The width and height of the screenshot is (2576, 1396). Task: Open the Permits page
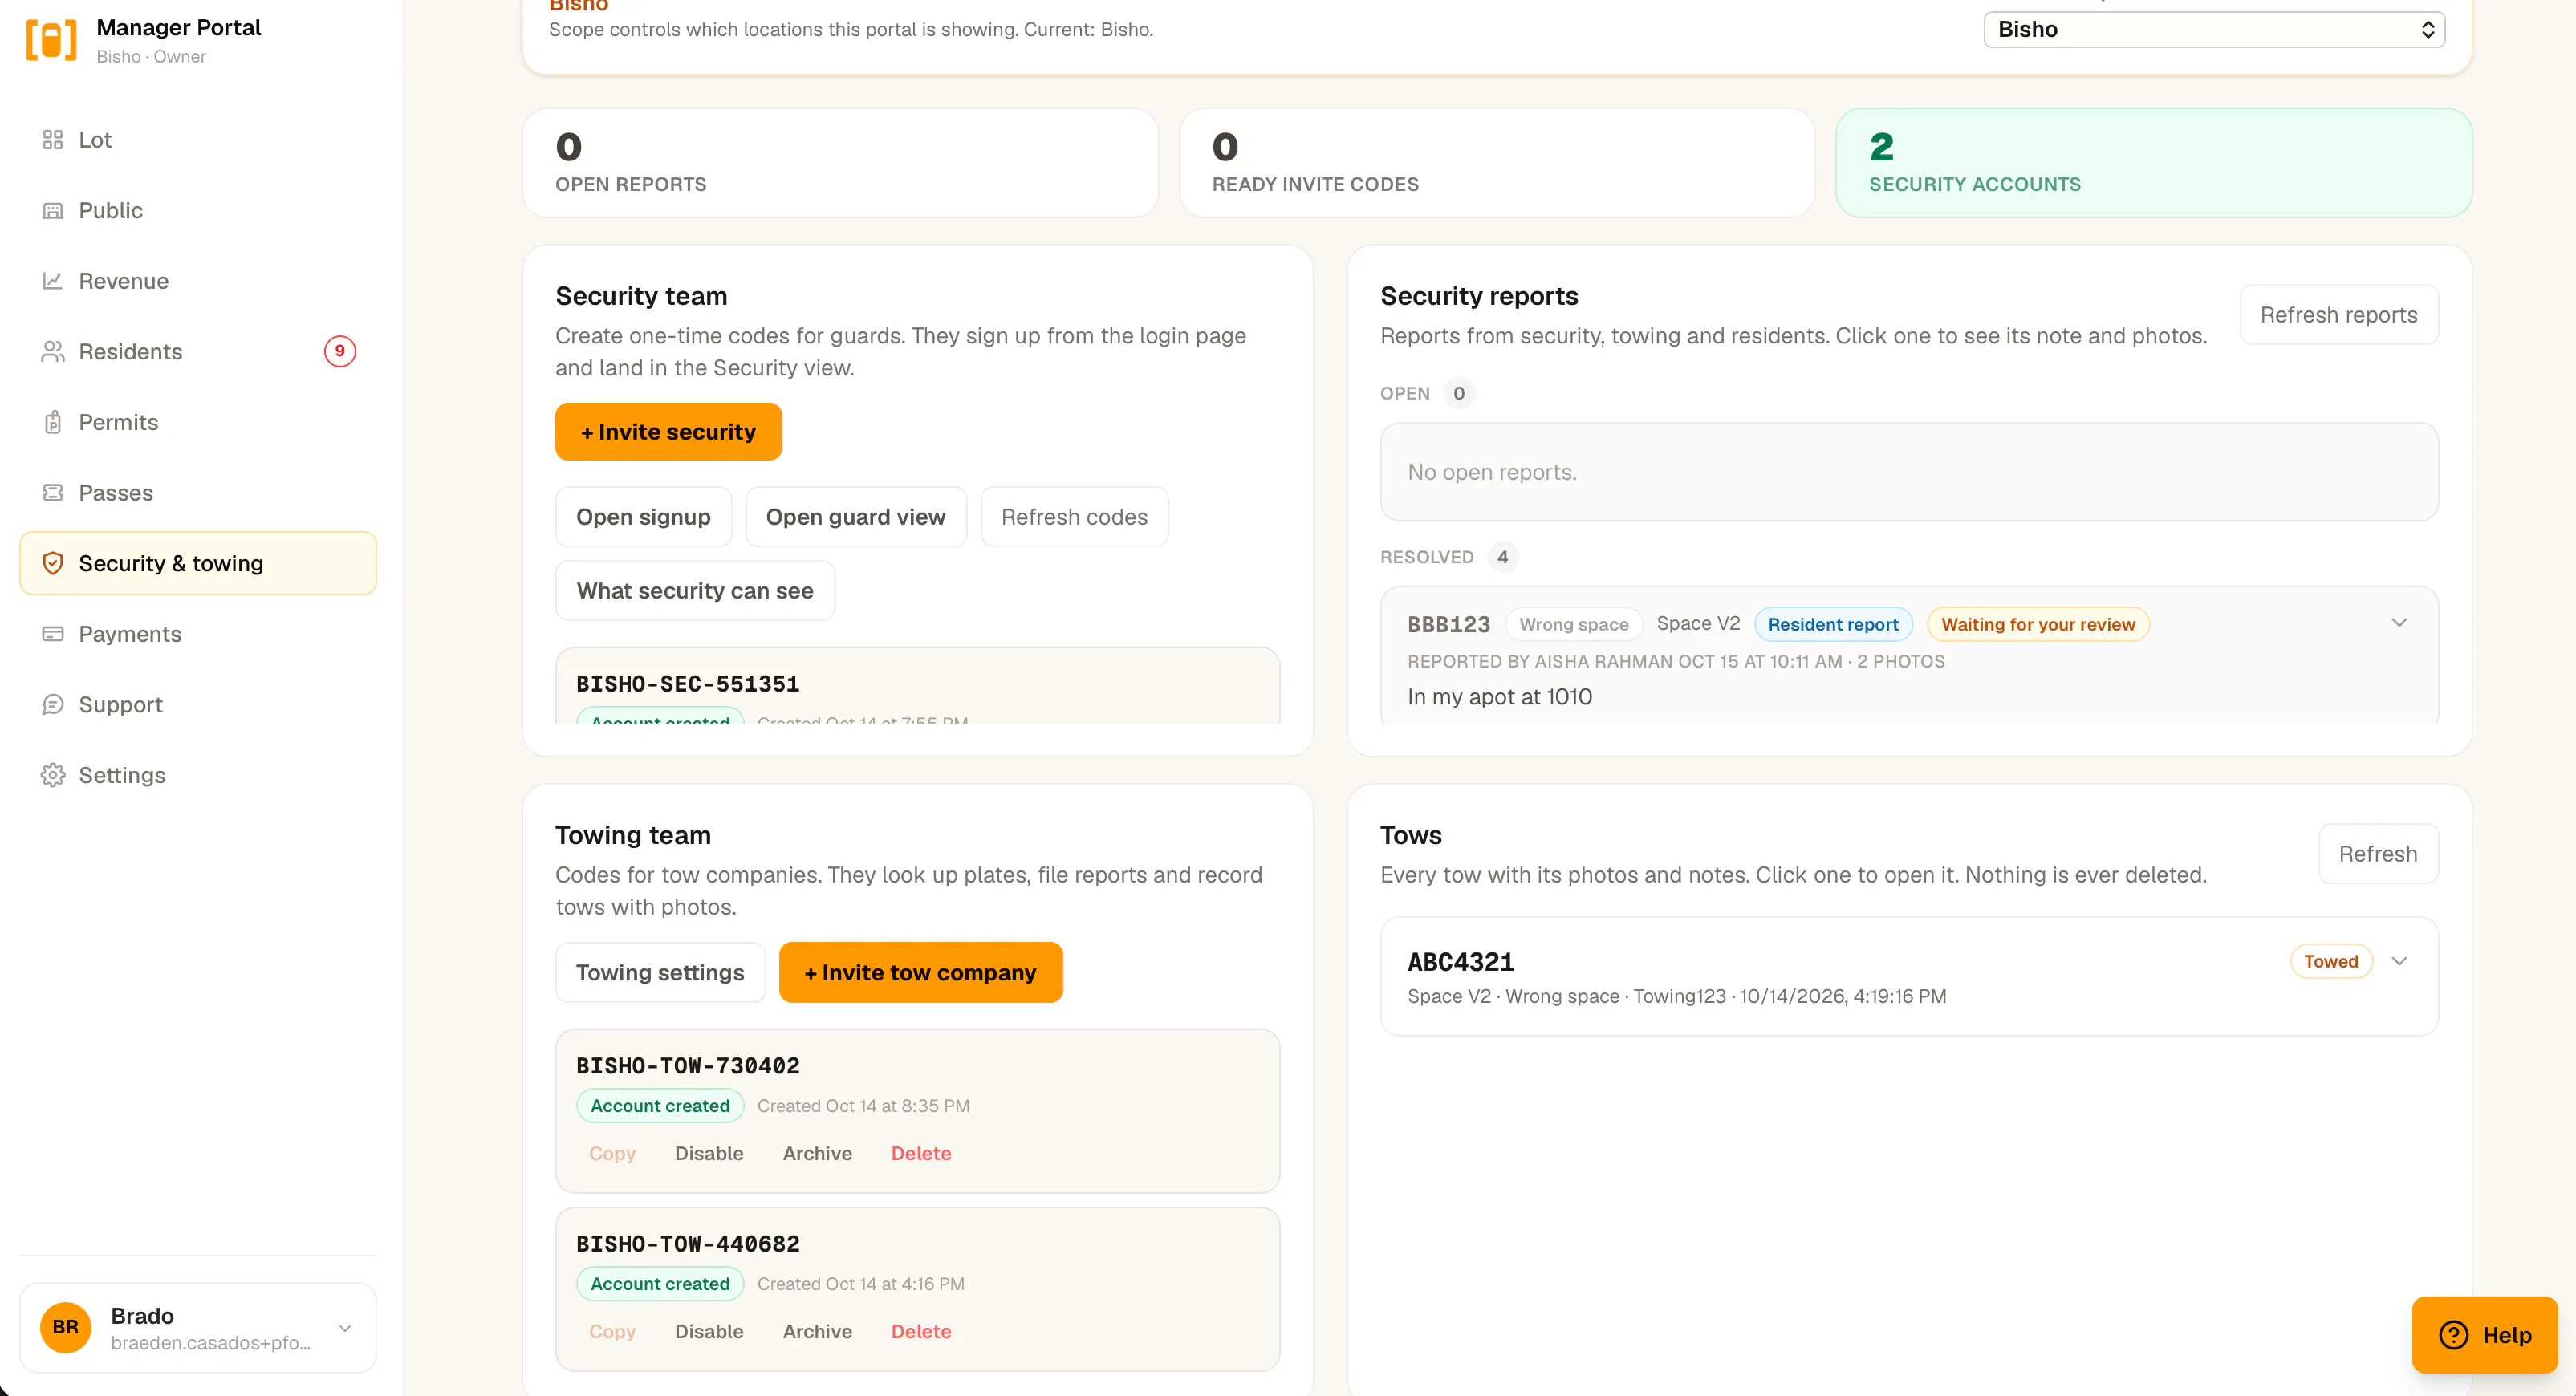[198, 422]
